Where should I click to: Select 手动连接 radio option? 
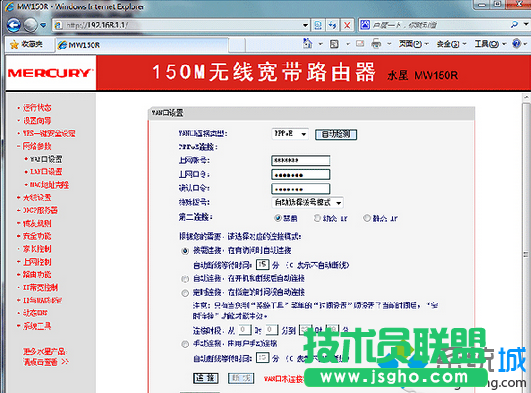[185, 345]
